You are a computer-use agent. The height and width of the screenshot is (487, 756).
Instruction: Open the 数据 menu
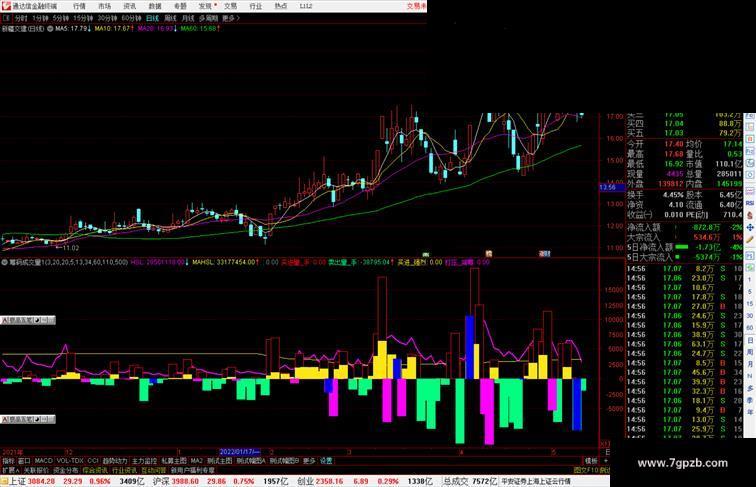tap(155, 6)
